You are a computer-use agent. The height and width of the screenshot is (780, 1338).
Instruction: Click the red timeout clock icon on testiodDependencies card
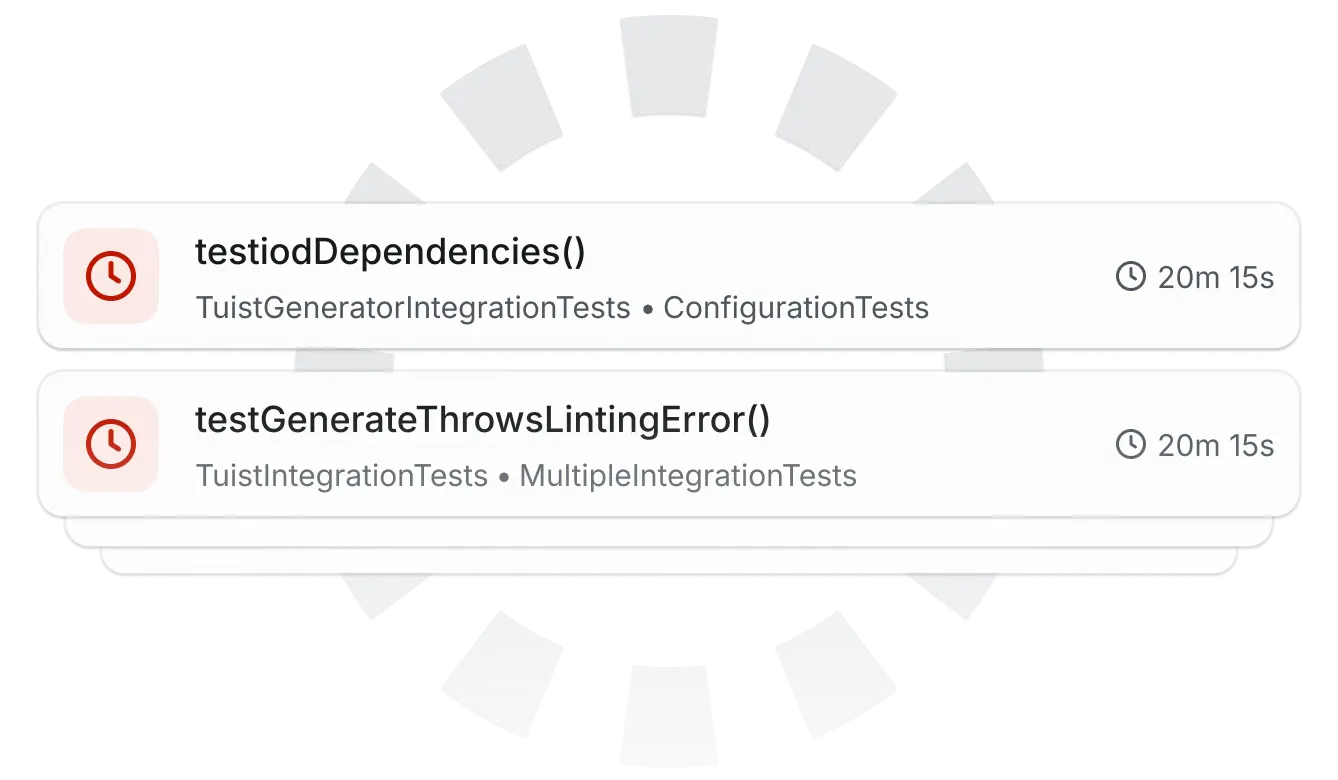click(x=110, y=277)
